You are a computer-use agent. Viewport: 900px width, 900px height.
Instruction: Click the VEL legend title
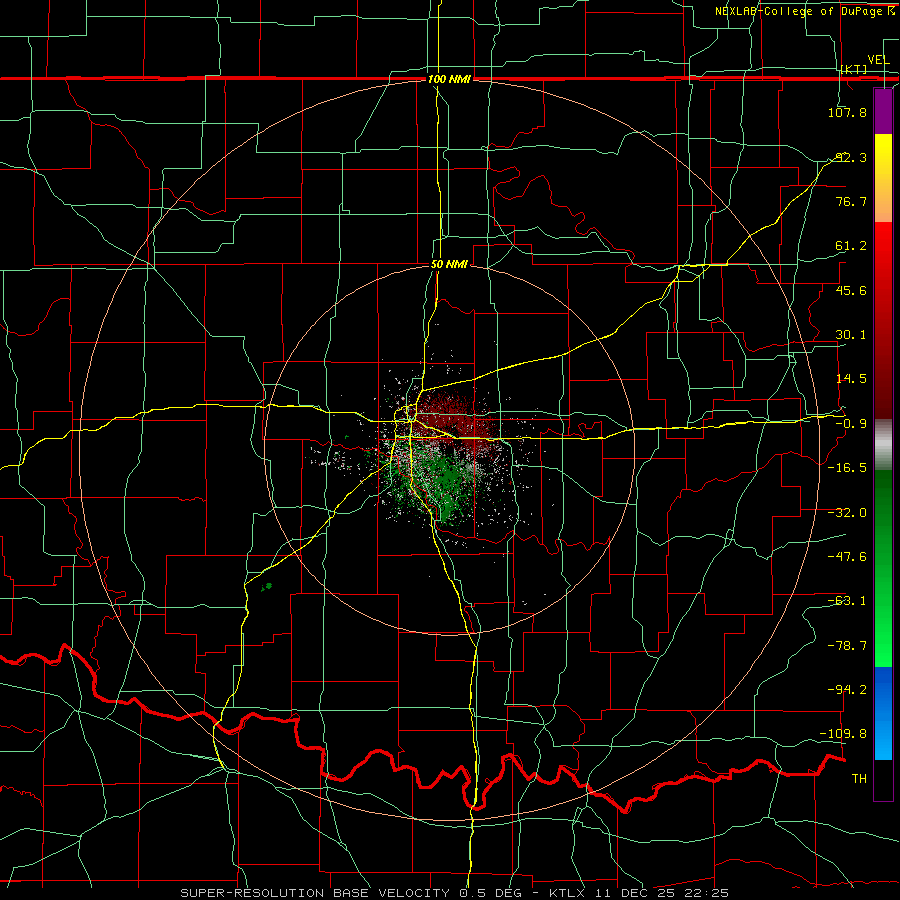[878, 60]
